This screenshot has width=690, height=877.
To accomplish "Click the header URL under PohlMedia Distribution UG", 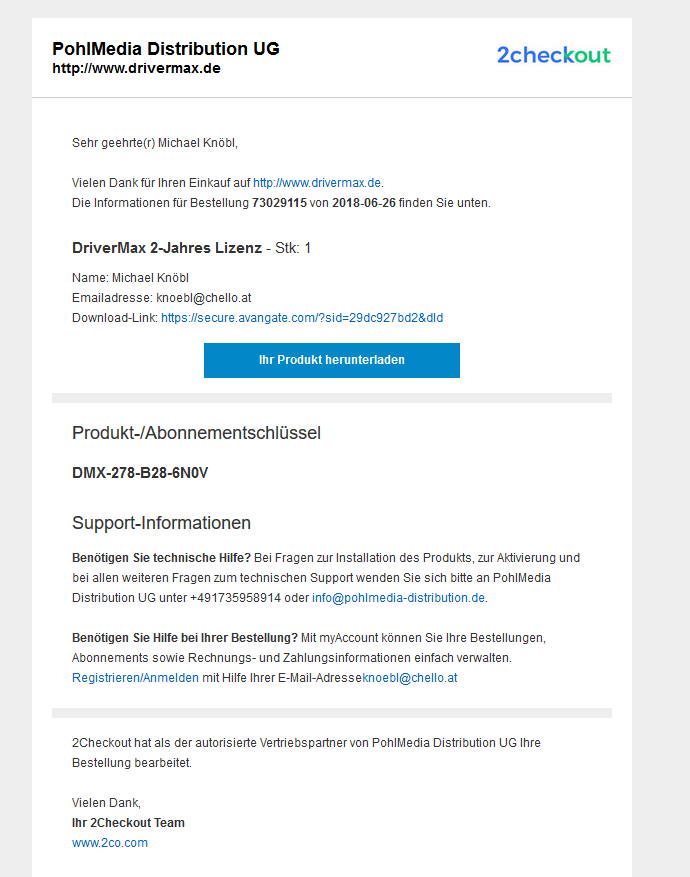I will (x=136, y=68).
